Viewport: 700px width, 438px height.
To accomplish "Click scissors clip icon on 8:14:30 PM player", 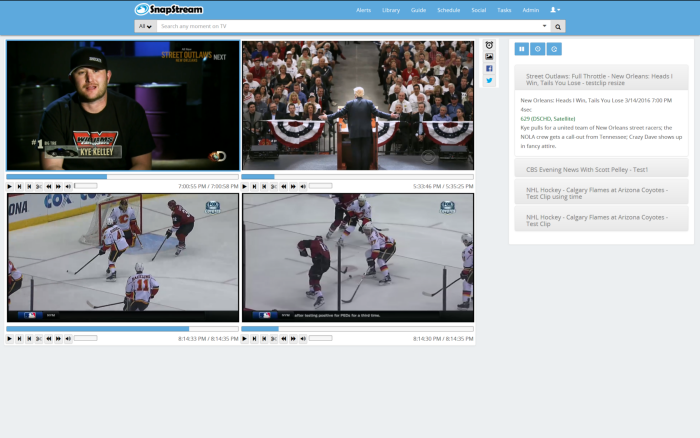I will 274,339.
